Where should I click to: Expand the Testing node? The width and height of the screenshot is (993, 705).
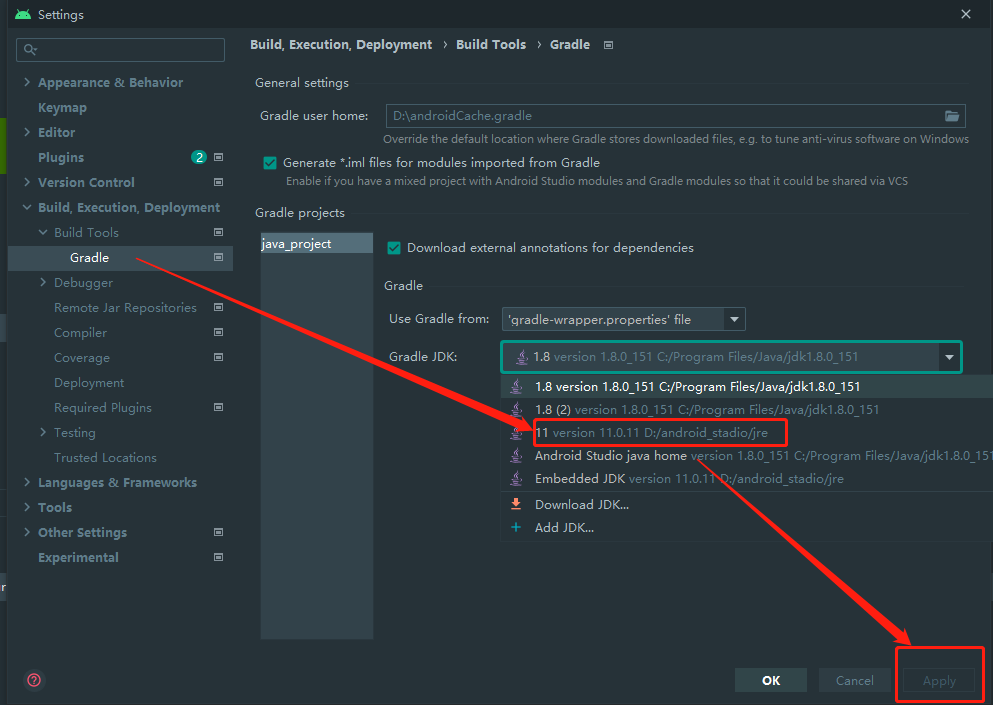coord(43,432)
